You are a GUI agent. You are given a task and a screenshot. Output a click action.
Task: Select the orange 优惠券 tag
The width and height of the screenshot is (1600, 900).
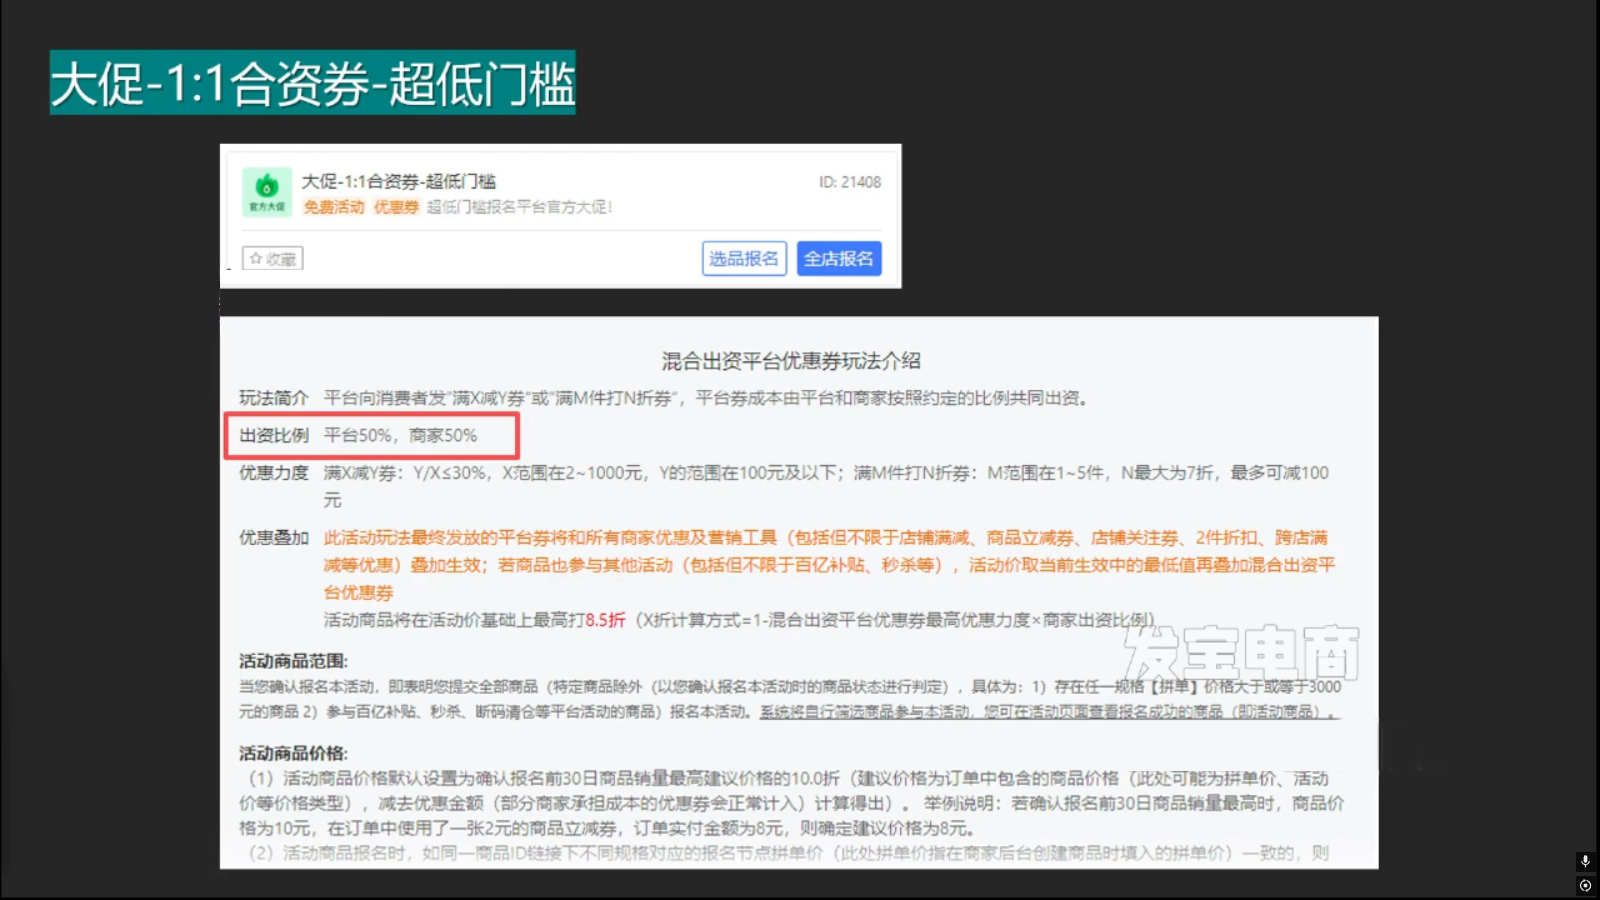click(396, 207)
